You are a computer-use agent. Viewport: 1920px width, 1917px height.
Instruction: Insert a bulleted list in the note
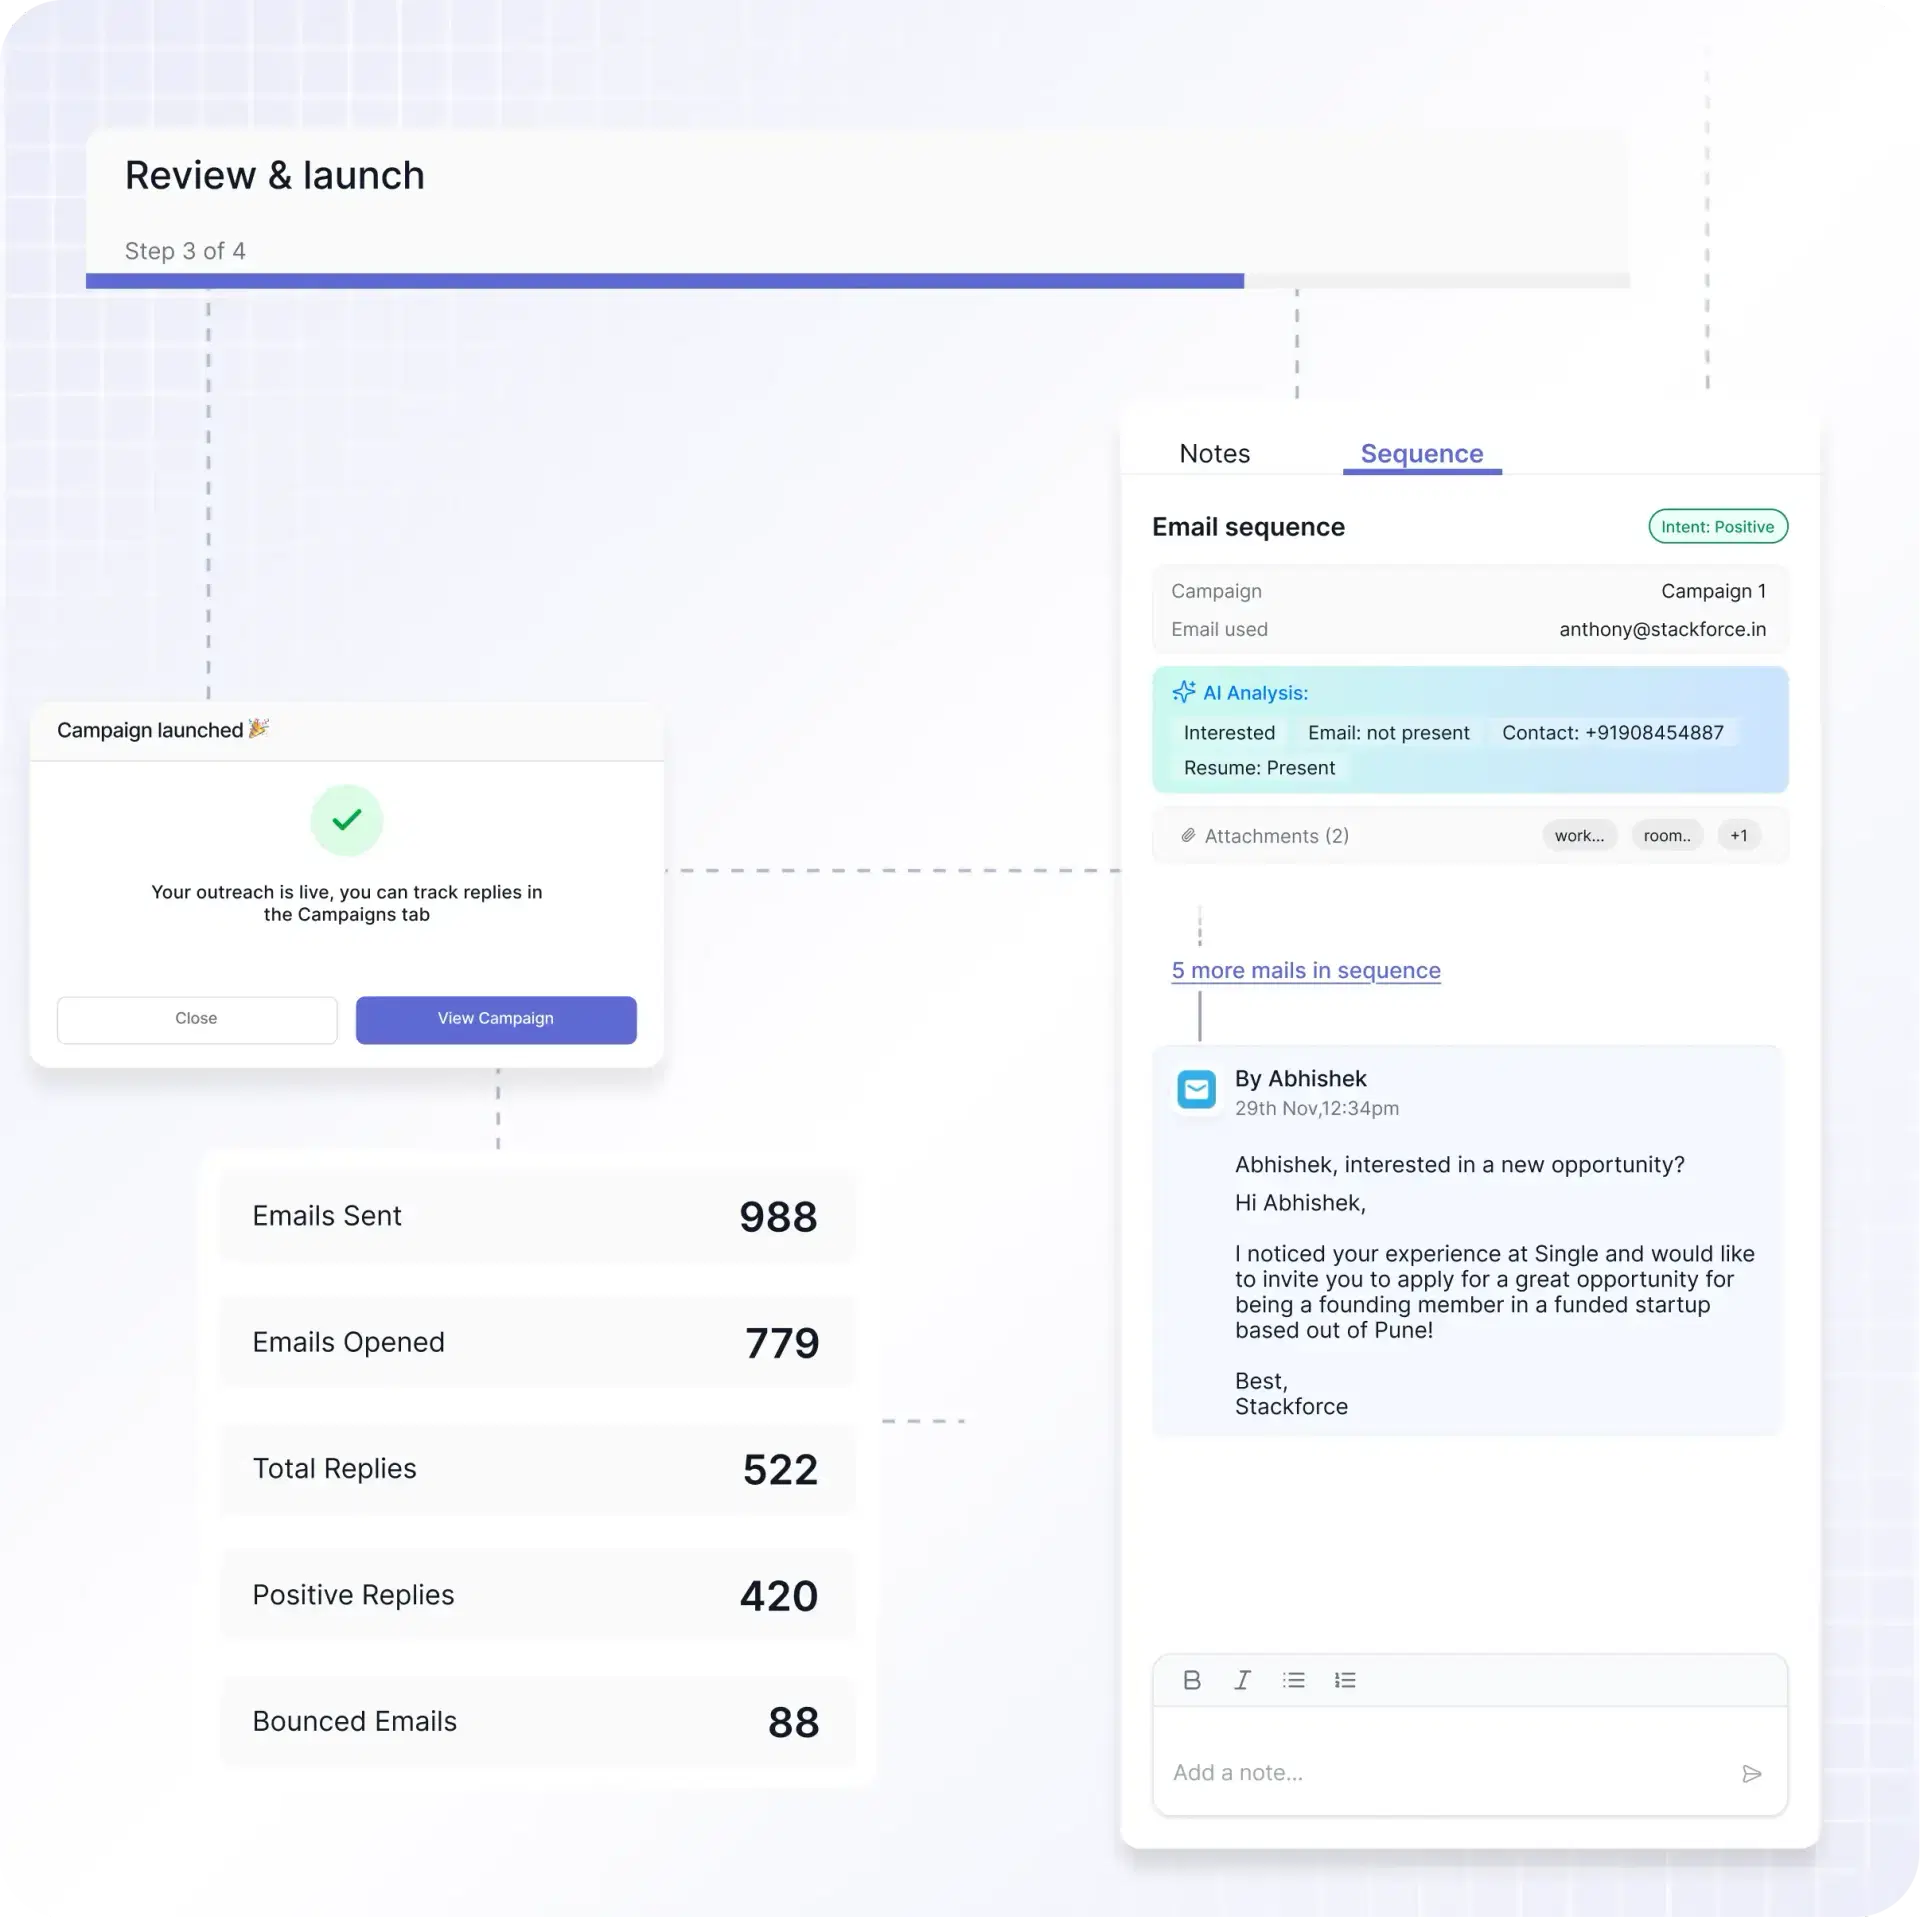pos(1294,1680)
